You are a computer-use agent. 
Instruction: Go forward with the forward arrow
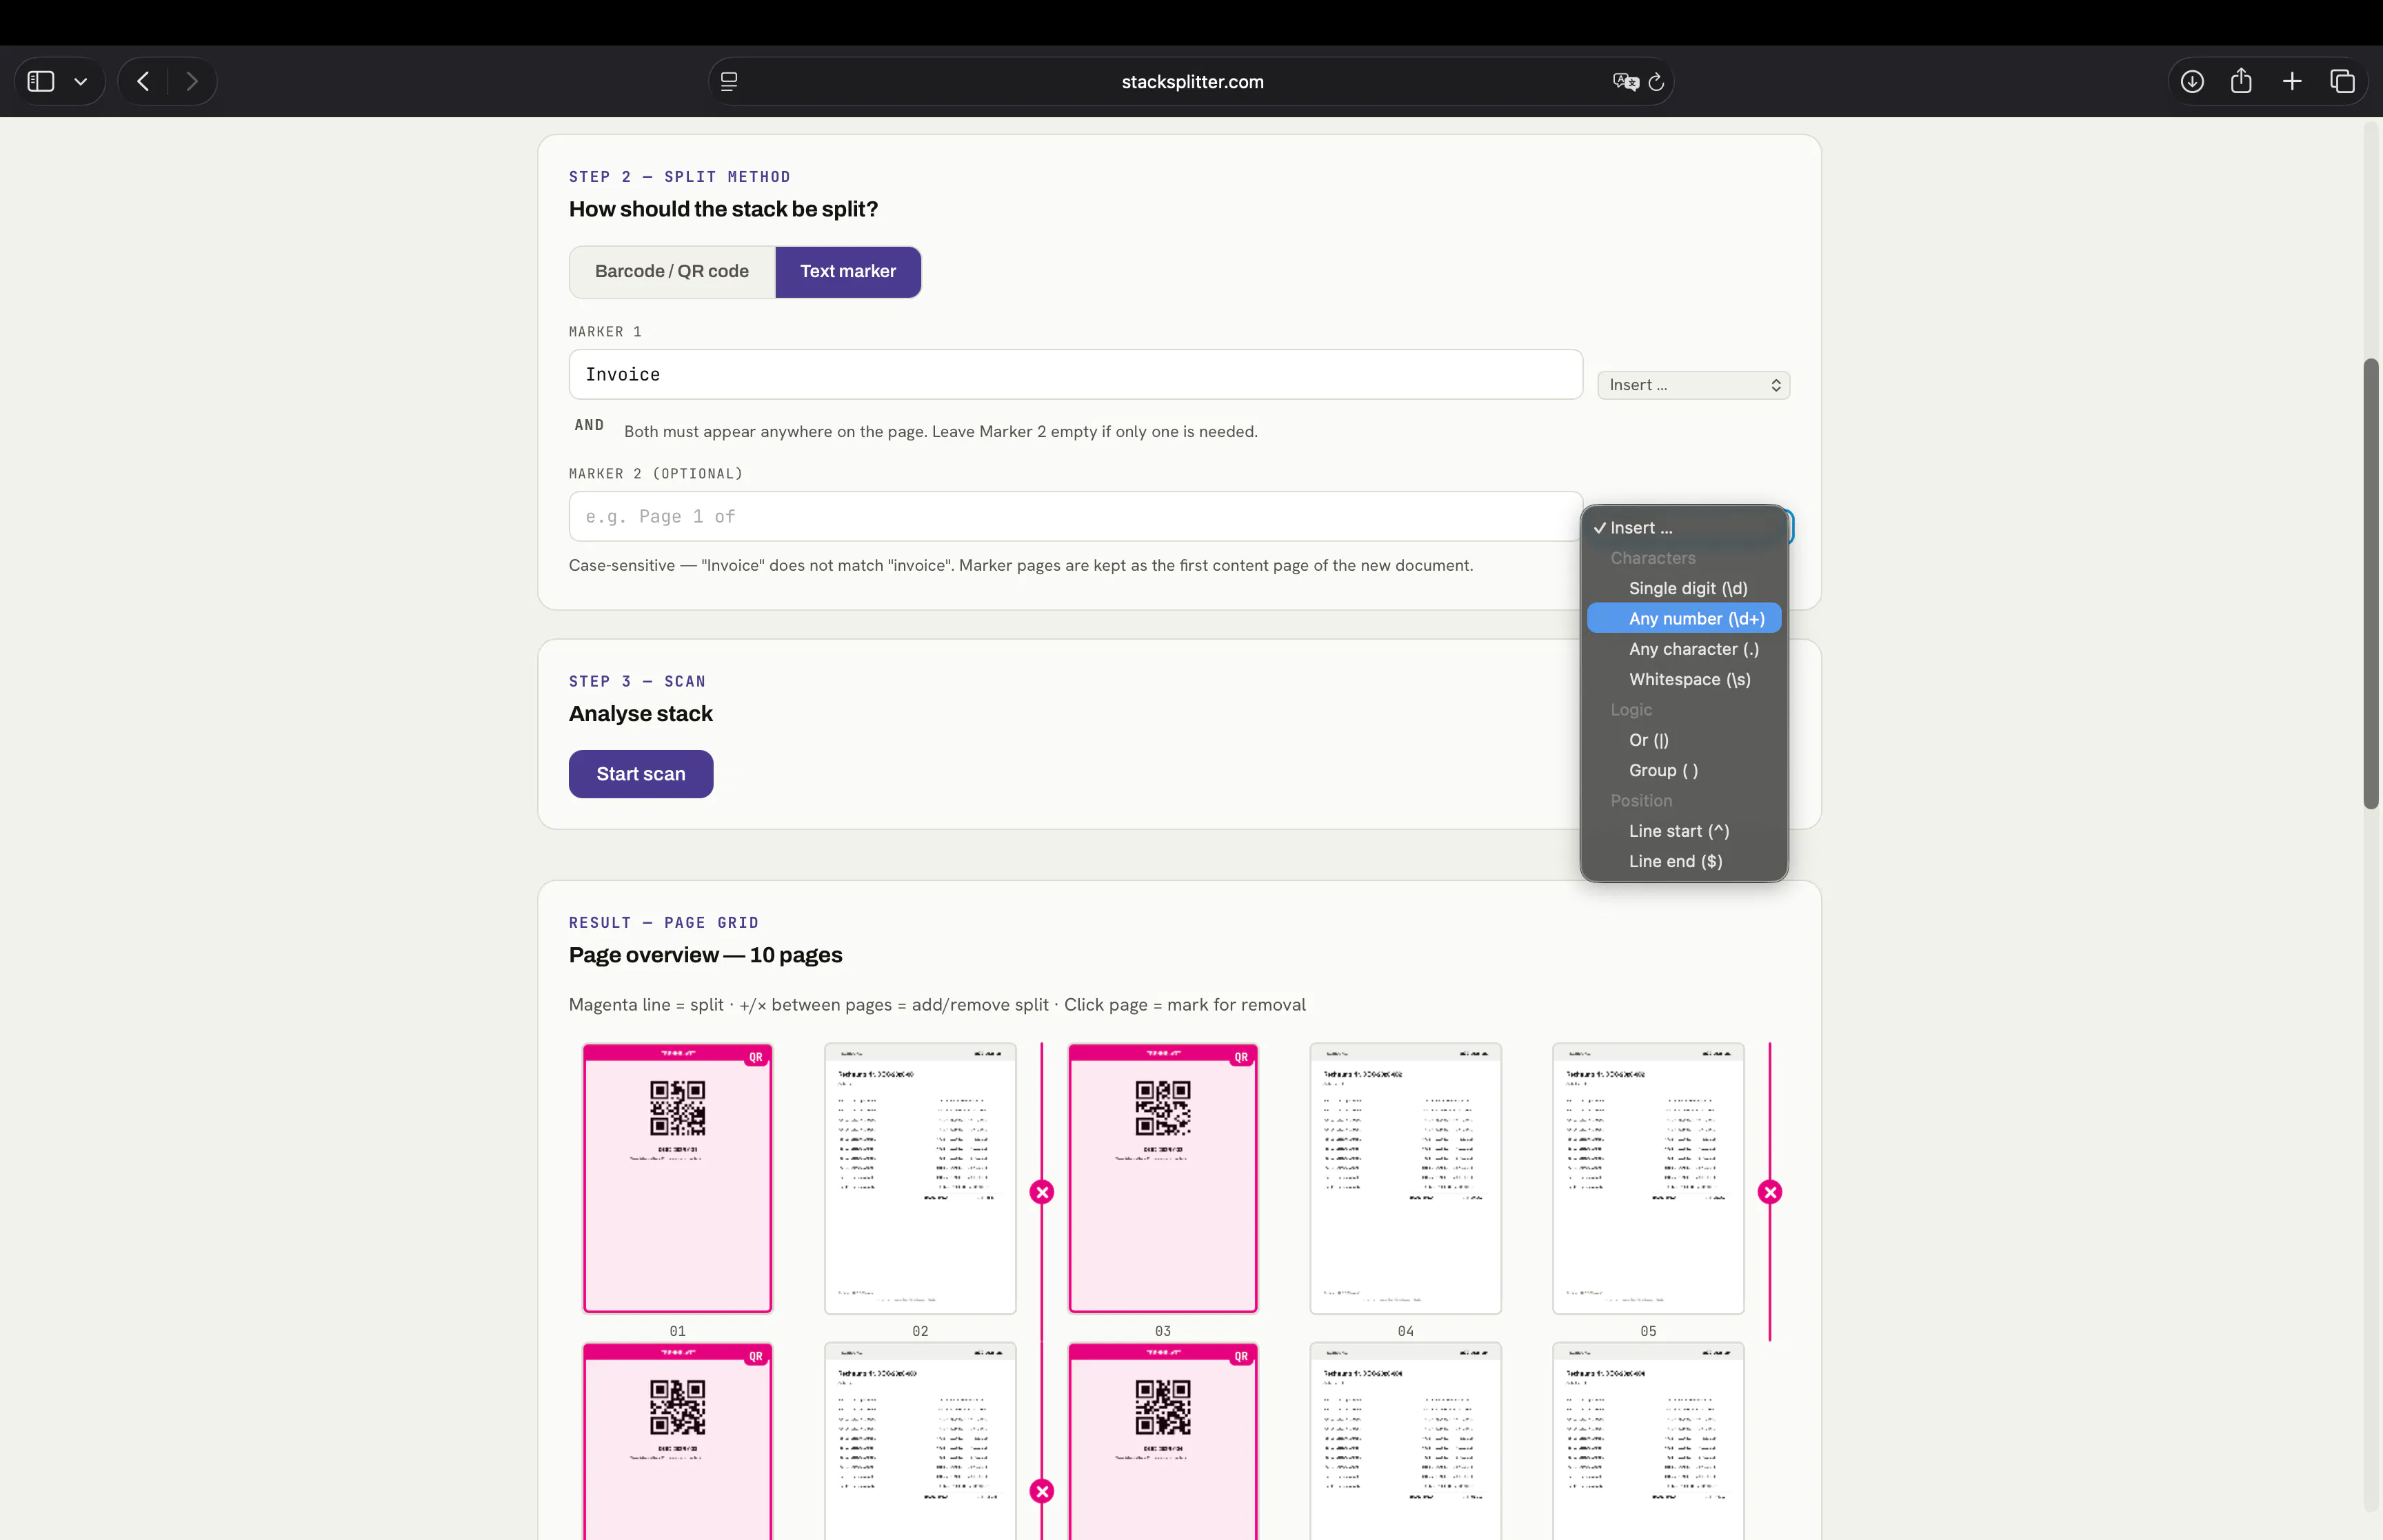coord(192,81)
